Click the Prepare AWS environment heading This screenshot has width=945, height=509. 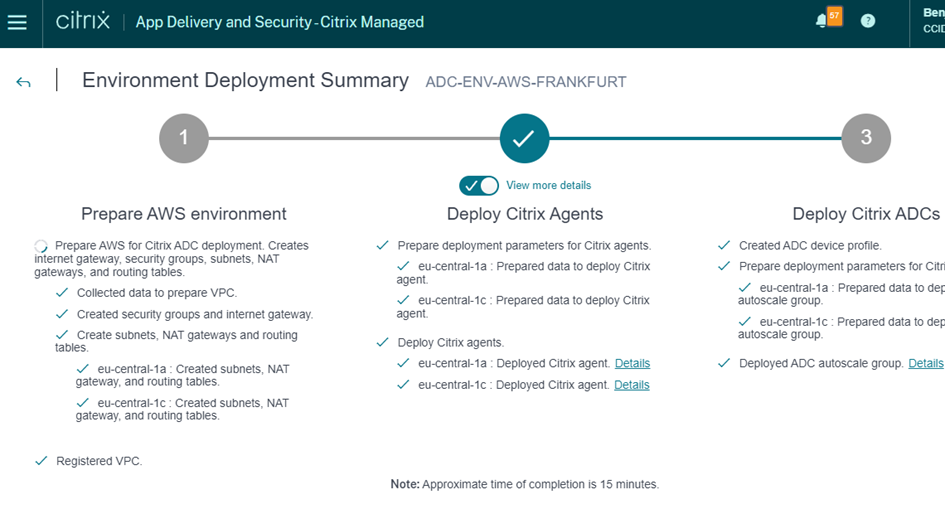(x=184, y=214)
